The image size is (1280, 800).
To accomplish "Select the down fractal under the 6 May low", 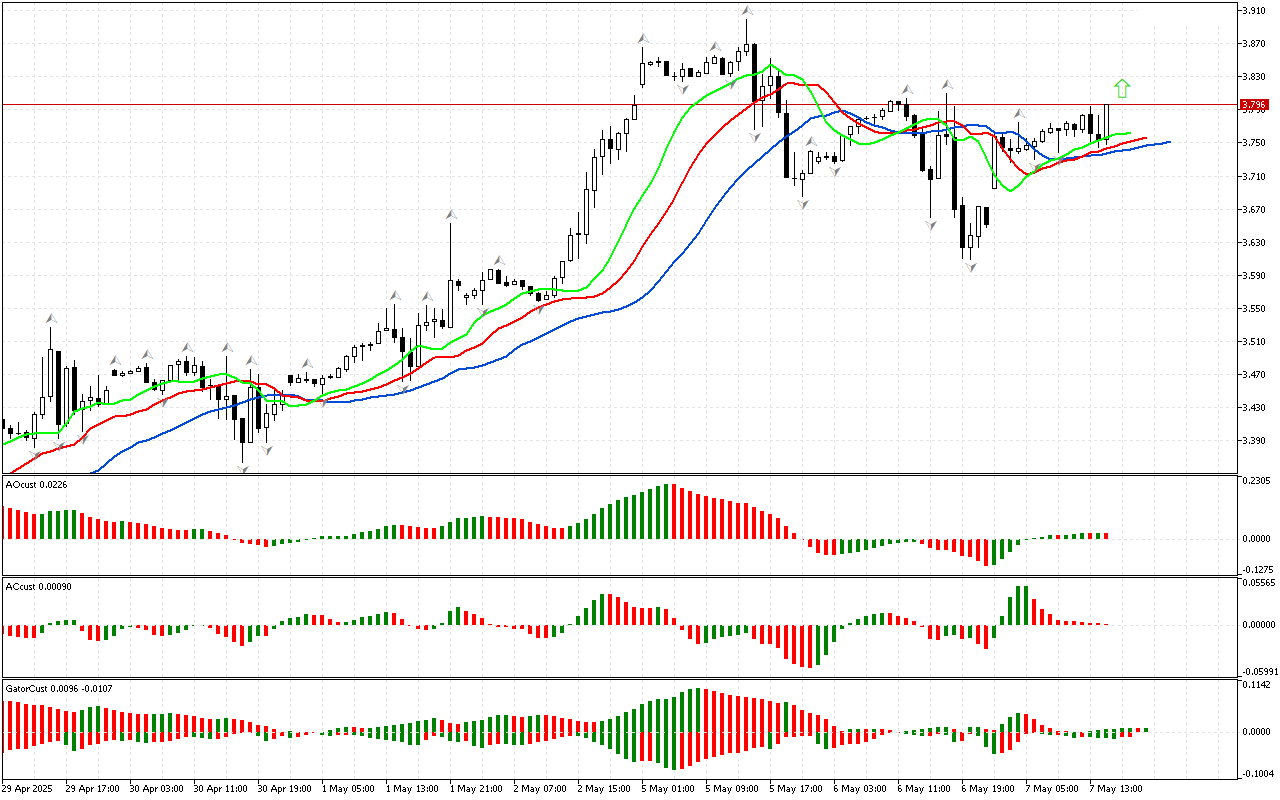I will point(970,268).
